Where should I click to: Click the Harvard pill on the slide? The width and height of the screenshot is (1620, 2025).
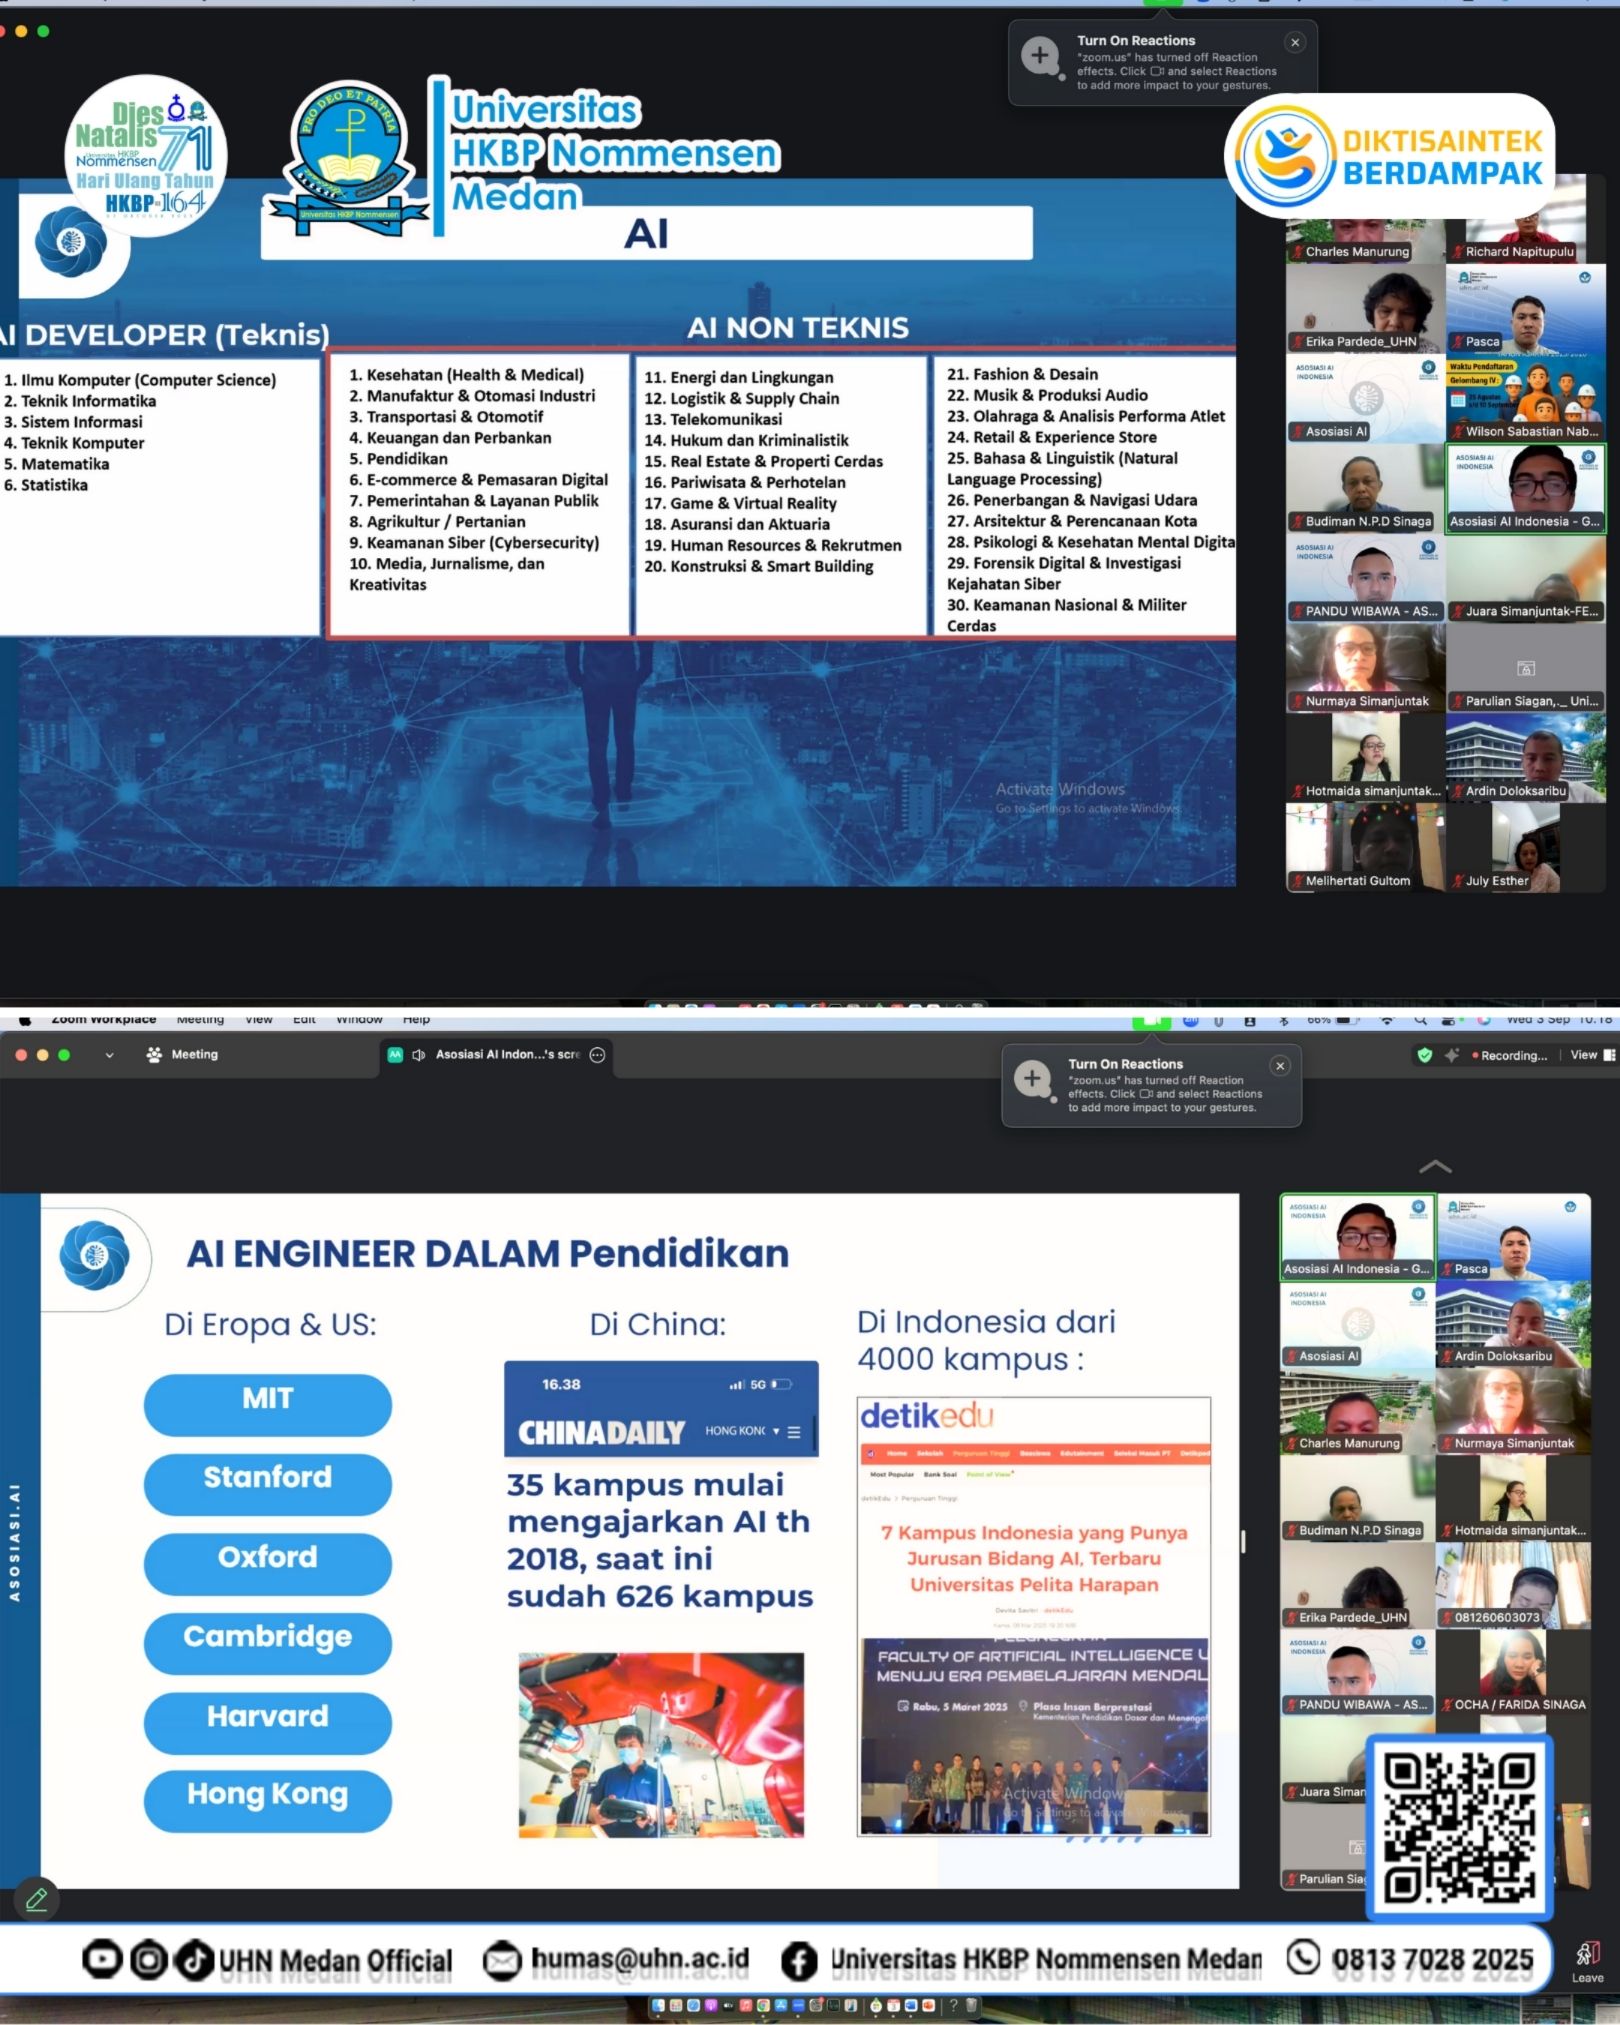coord(267,1721)
